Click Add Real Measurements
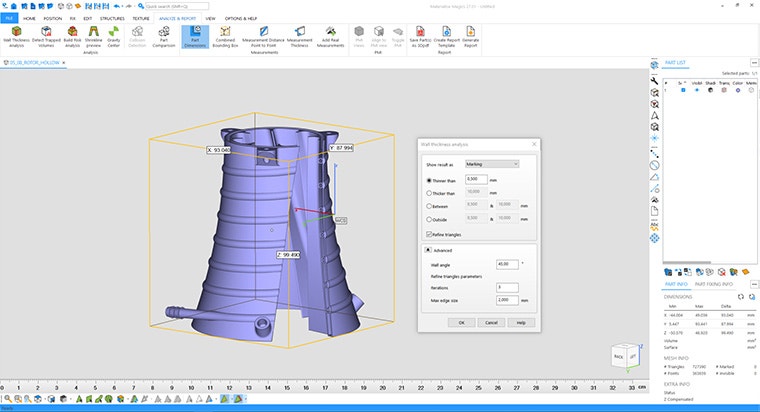760x412 pixels. [331, 37]
